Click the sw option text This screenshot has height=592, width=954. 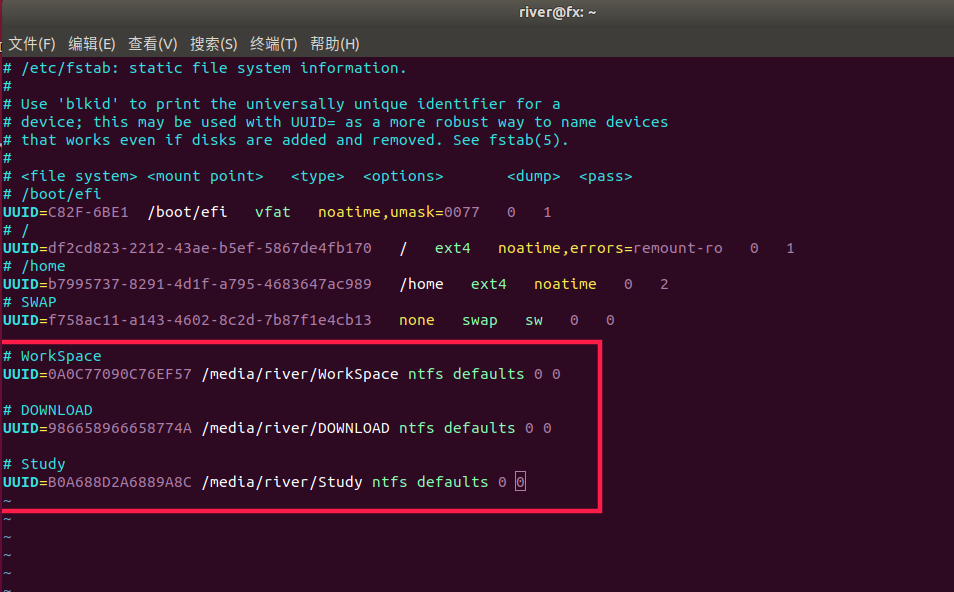(534, 321)
